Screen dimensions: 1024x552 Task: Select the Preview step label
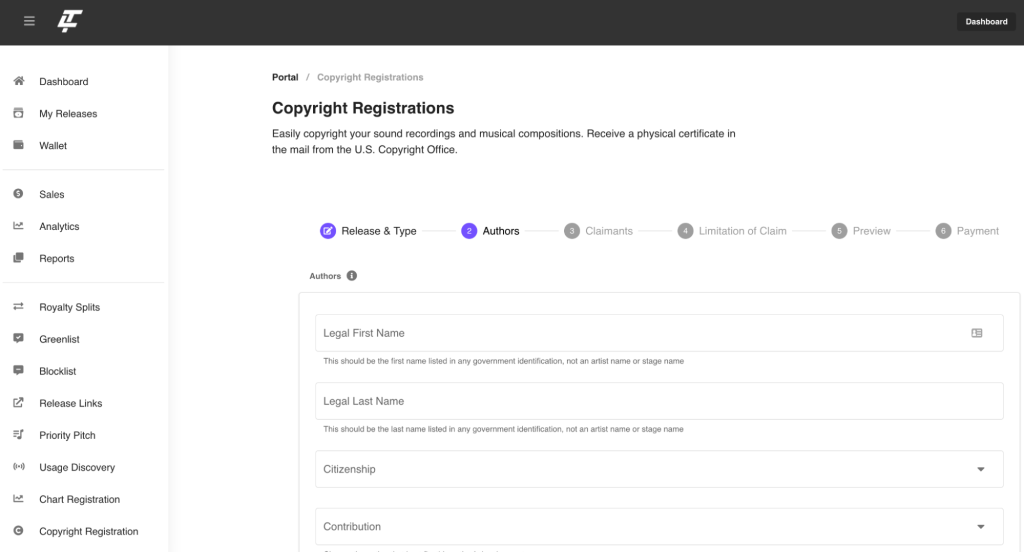coord(871,231)
